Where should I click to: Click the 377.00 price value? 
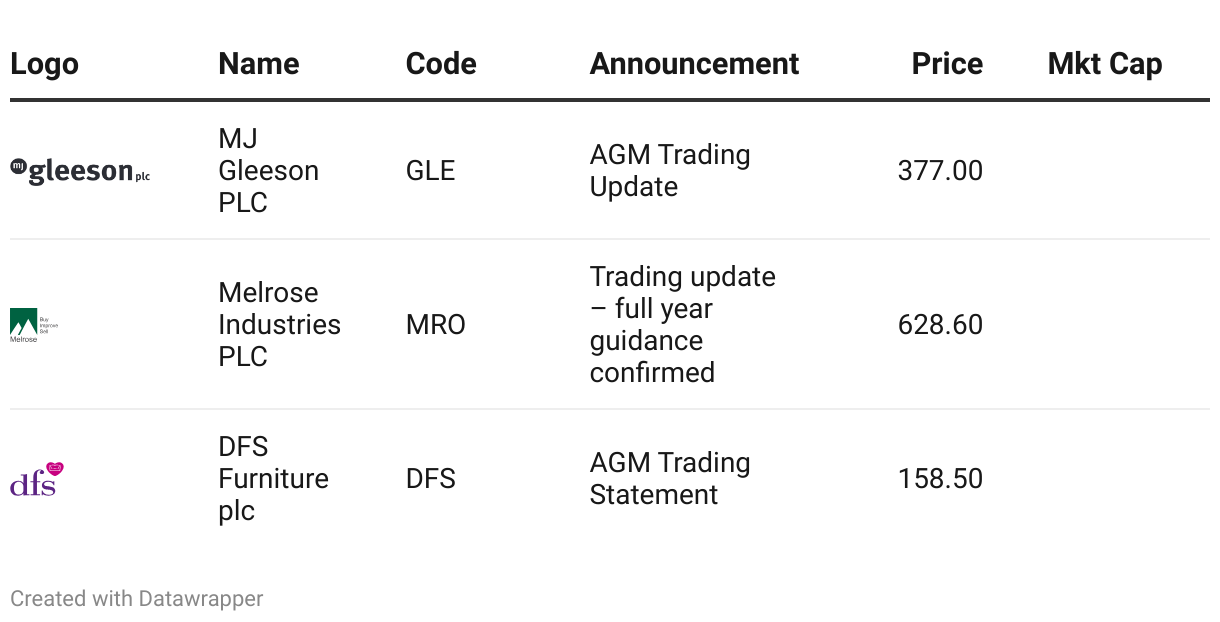pos(940,171)
